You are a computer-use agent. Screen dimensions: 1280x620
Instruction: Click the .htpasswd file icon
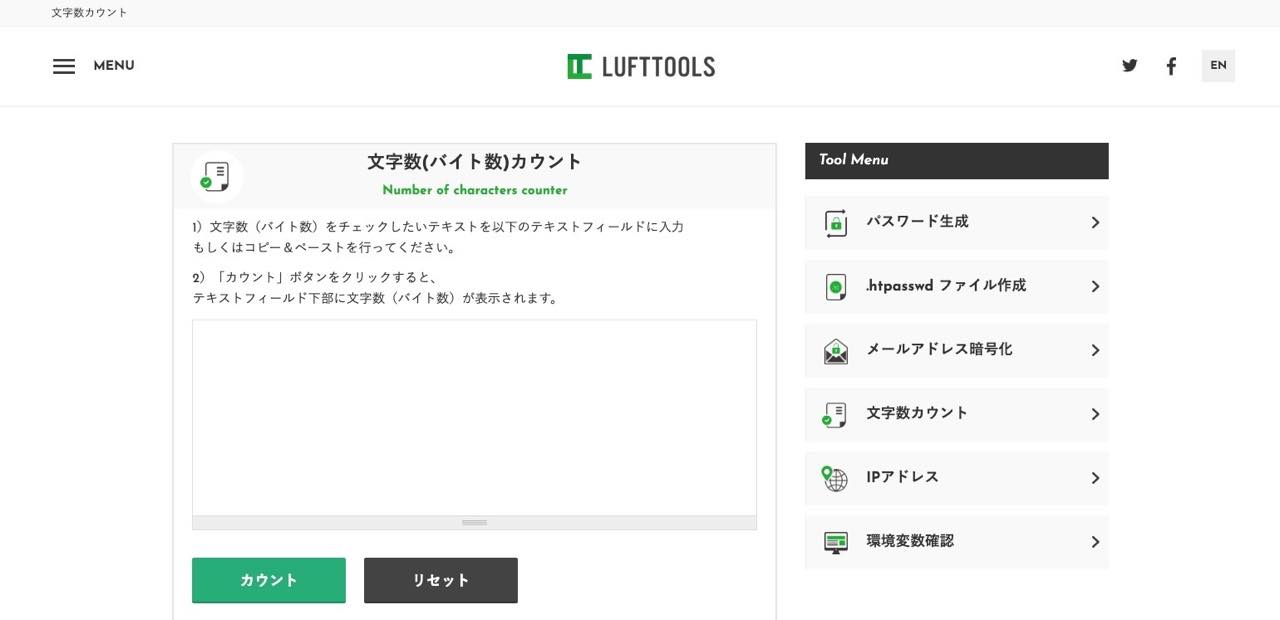tap(835, 286)
